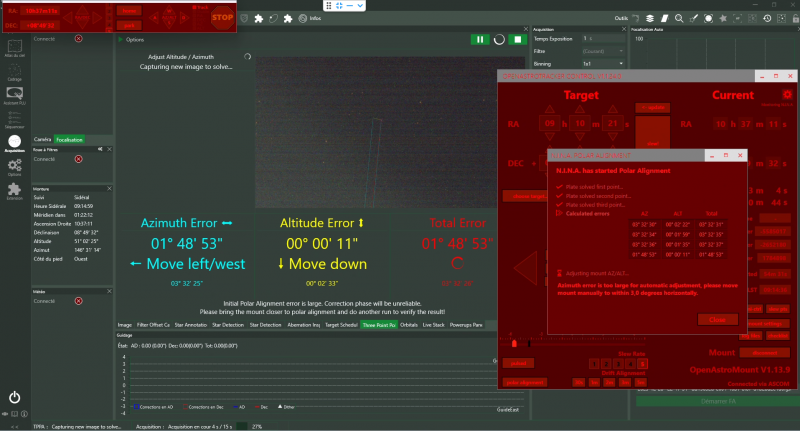
Task: Open the Filtre dropdown
Action: pos(601,51)
